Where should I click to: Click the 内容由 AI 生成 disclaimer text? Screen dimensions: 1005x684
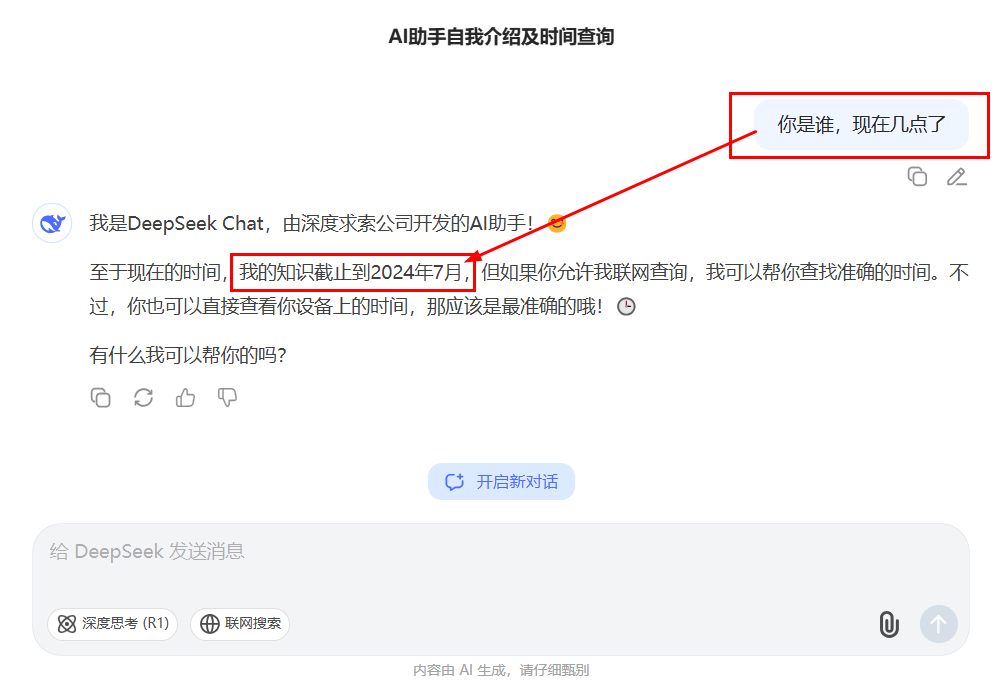(x=501, y=670)
